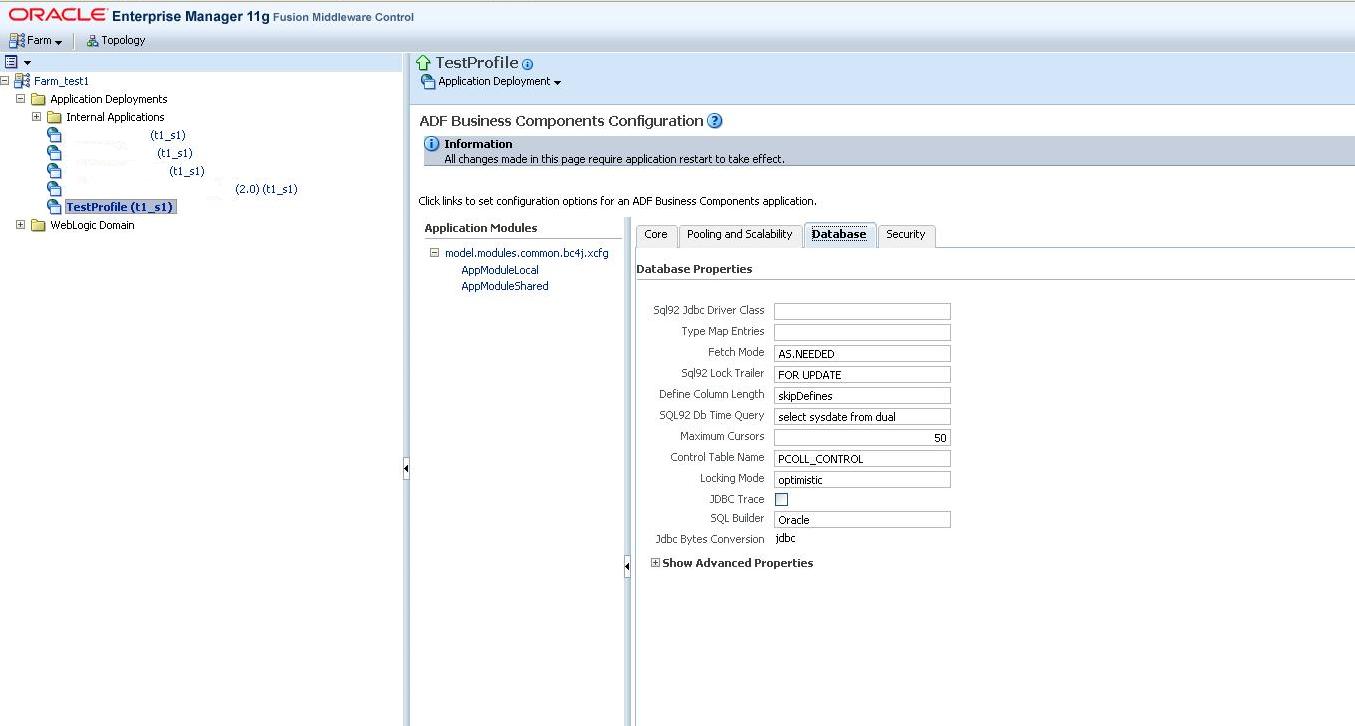The height and width of the screenshot is (726, 1355).
Task: Click the Locking Mode field
Action: pyautogui.click(x=862, y=479)
